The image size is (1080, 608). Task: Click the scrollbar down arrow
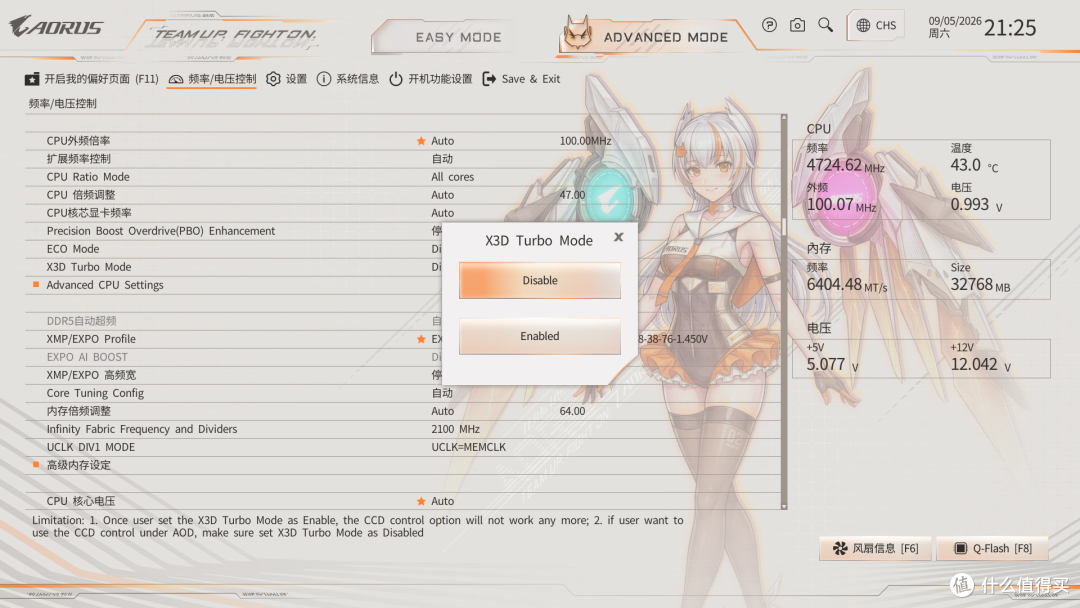pyautogui.click(x=784, y=506)
